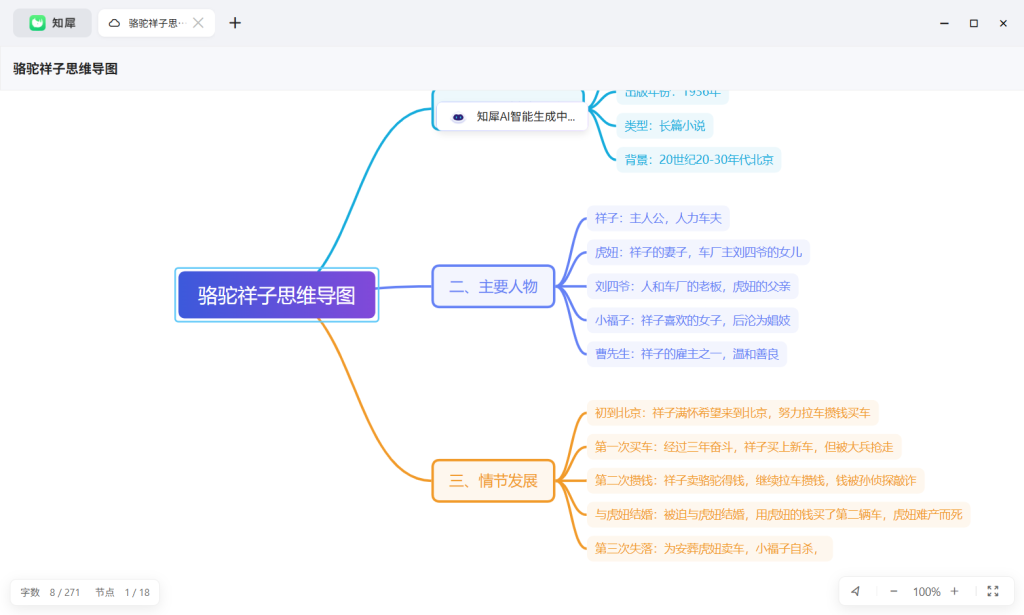Maximize the 知犀 window
Image resolution: width=1024 pixels, height=615 pixels.
(974, 23)
